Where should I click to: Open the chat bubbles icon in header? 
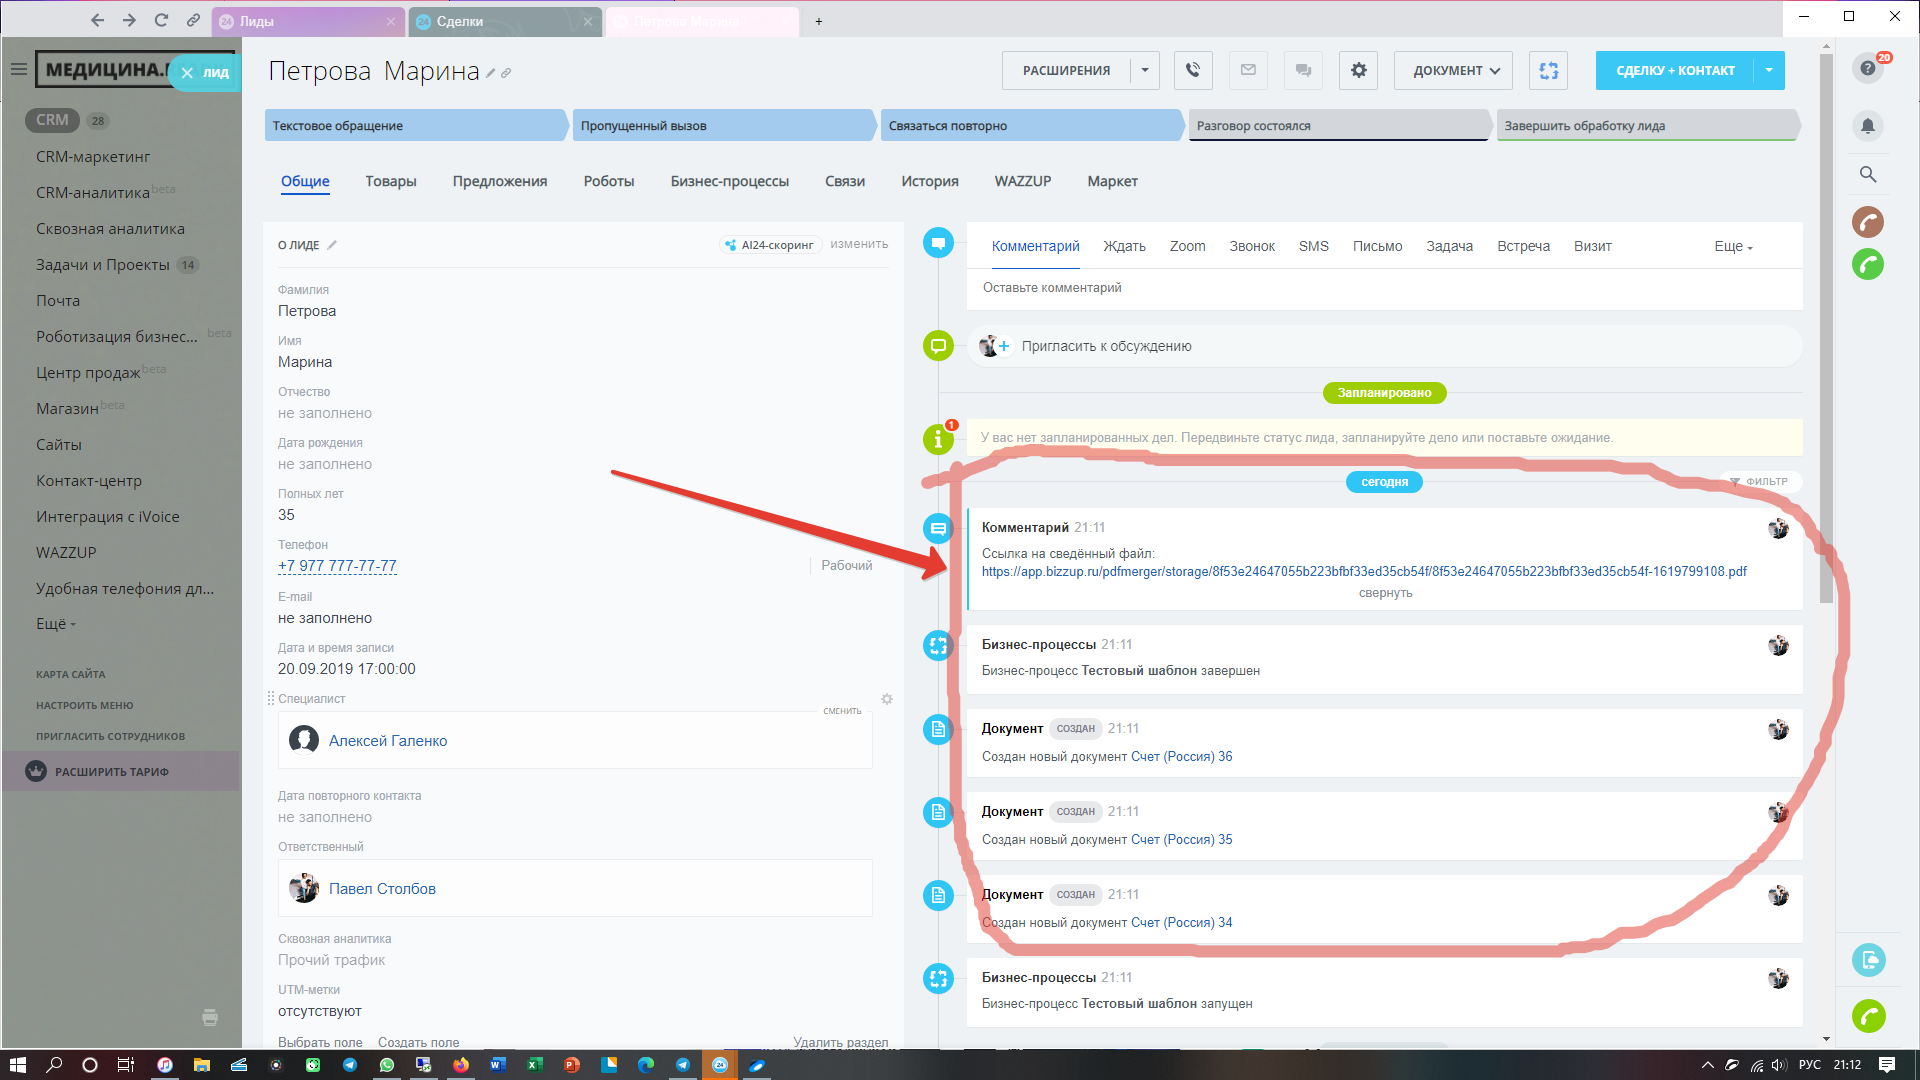1303,70
